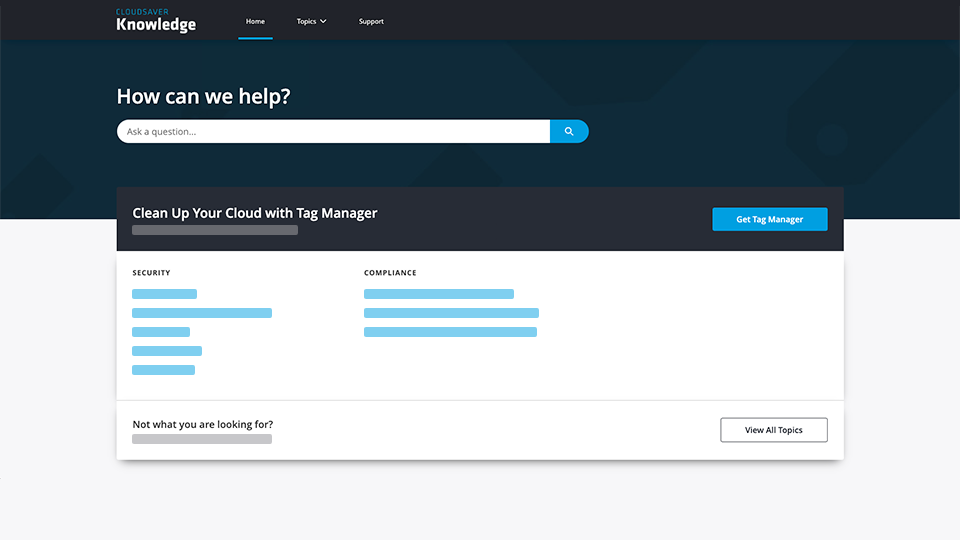Click the Get Tag Manager button

(x=769, y=219)
